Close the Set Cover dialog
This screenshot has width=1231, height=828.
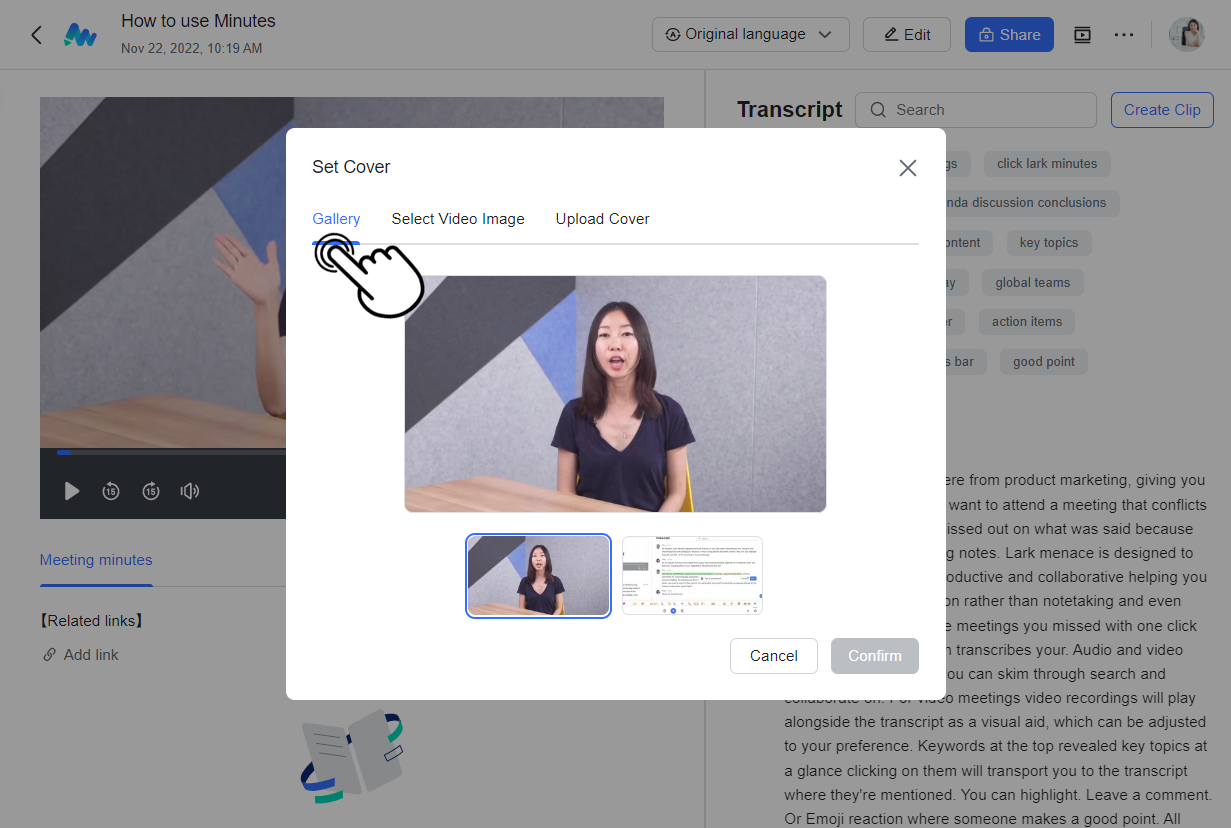pyautogui.click(x=907, y=168)
